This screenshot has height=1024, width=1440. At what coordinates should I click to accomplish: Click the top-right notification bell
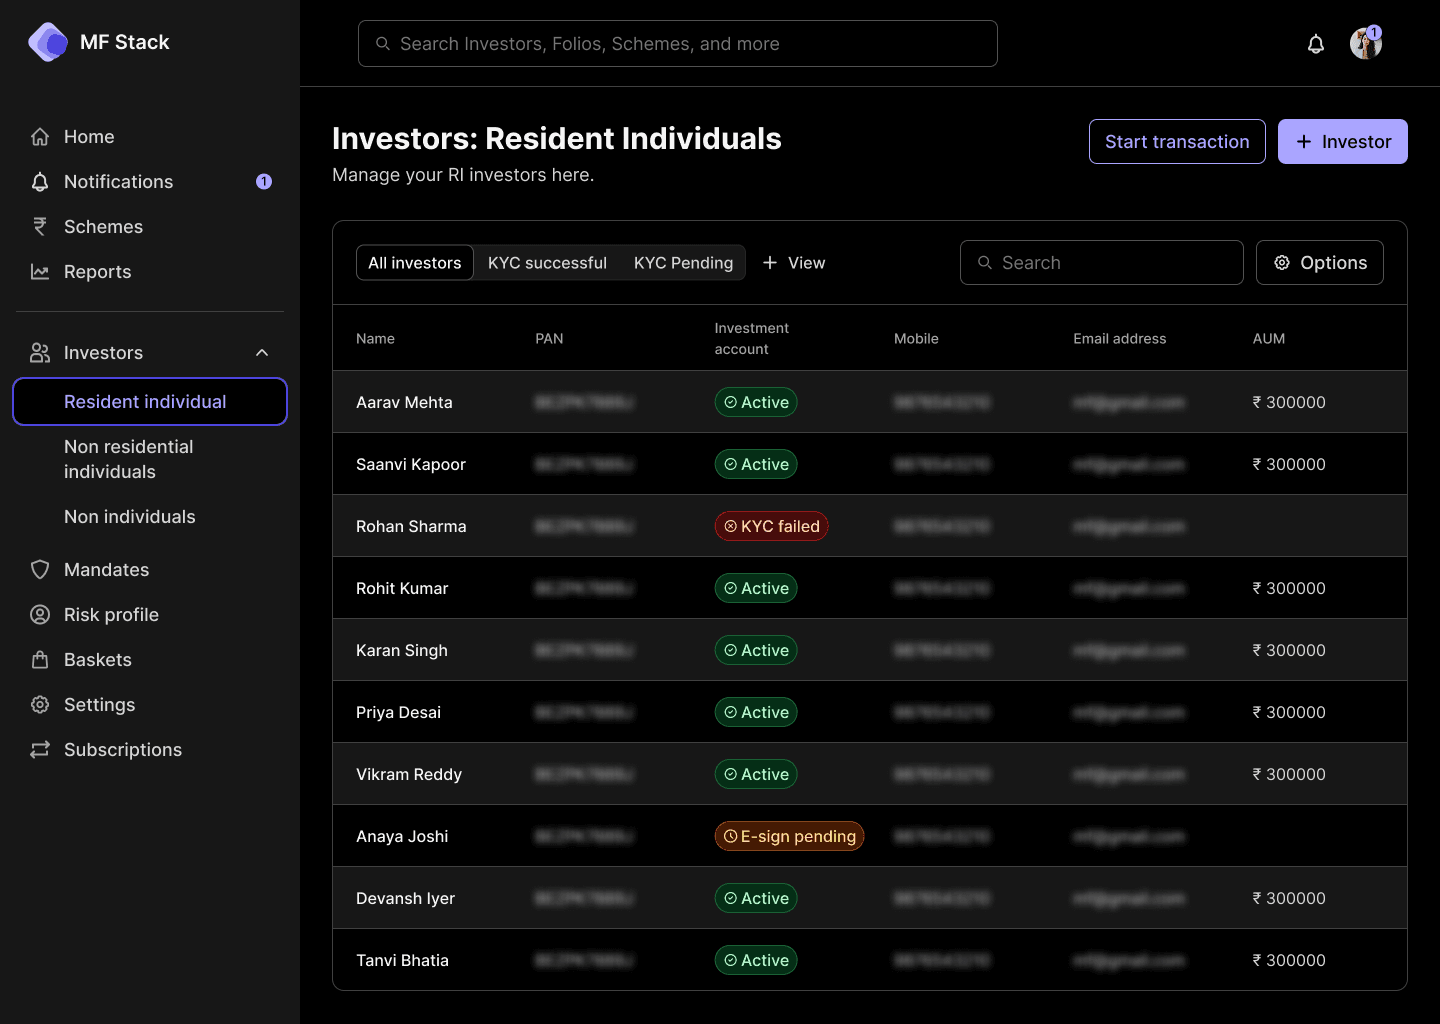(x=1316, y=43)
